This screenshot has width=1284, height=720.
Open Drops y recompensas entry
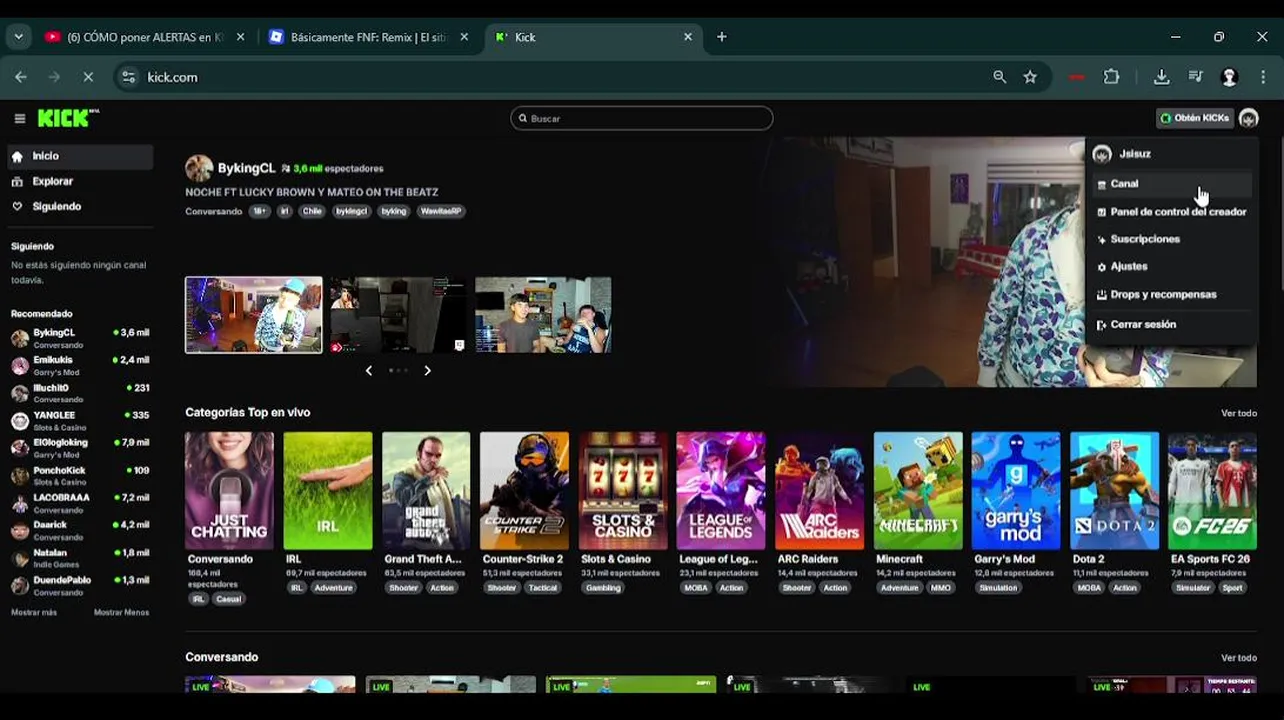[x=1171, y=295]
